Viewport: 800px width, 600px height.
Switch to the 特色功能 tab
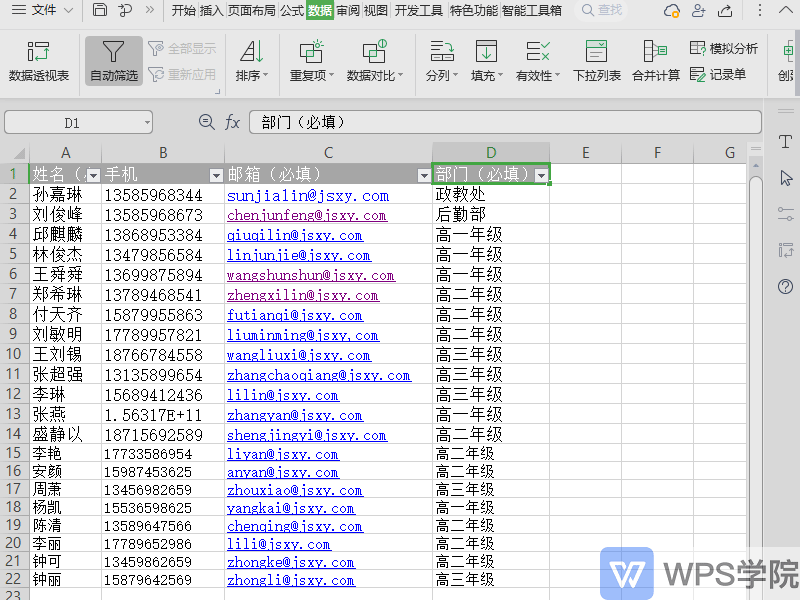pyautogui.click(x=473, y=10)
